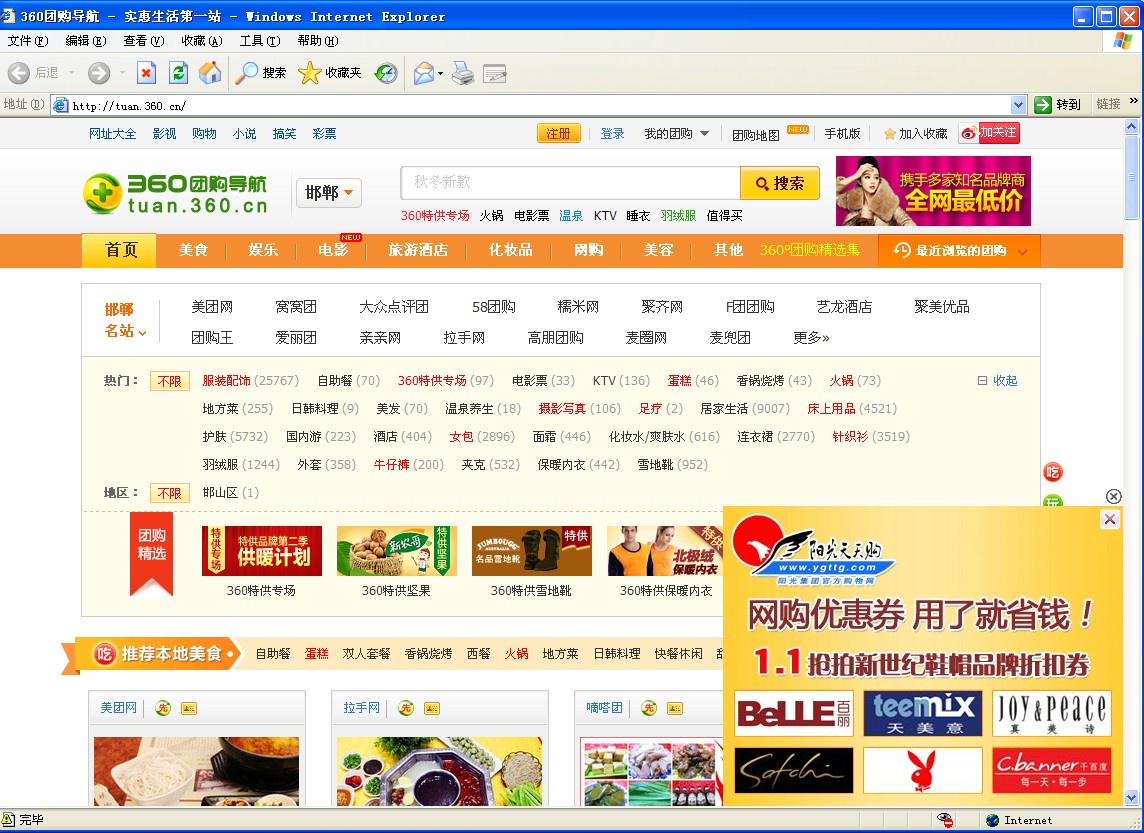Click the teemix brand logo in ad
Screen dimensions: 1144x833
tap(922, 713)
